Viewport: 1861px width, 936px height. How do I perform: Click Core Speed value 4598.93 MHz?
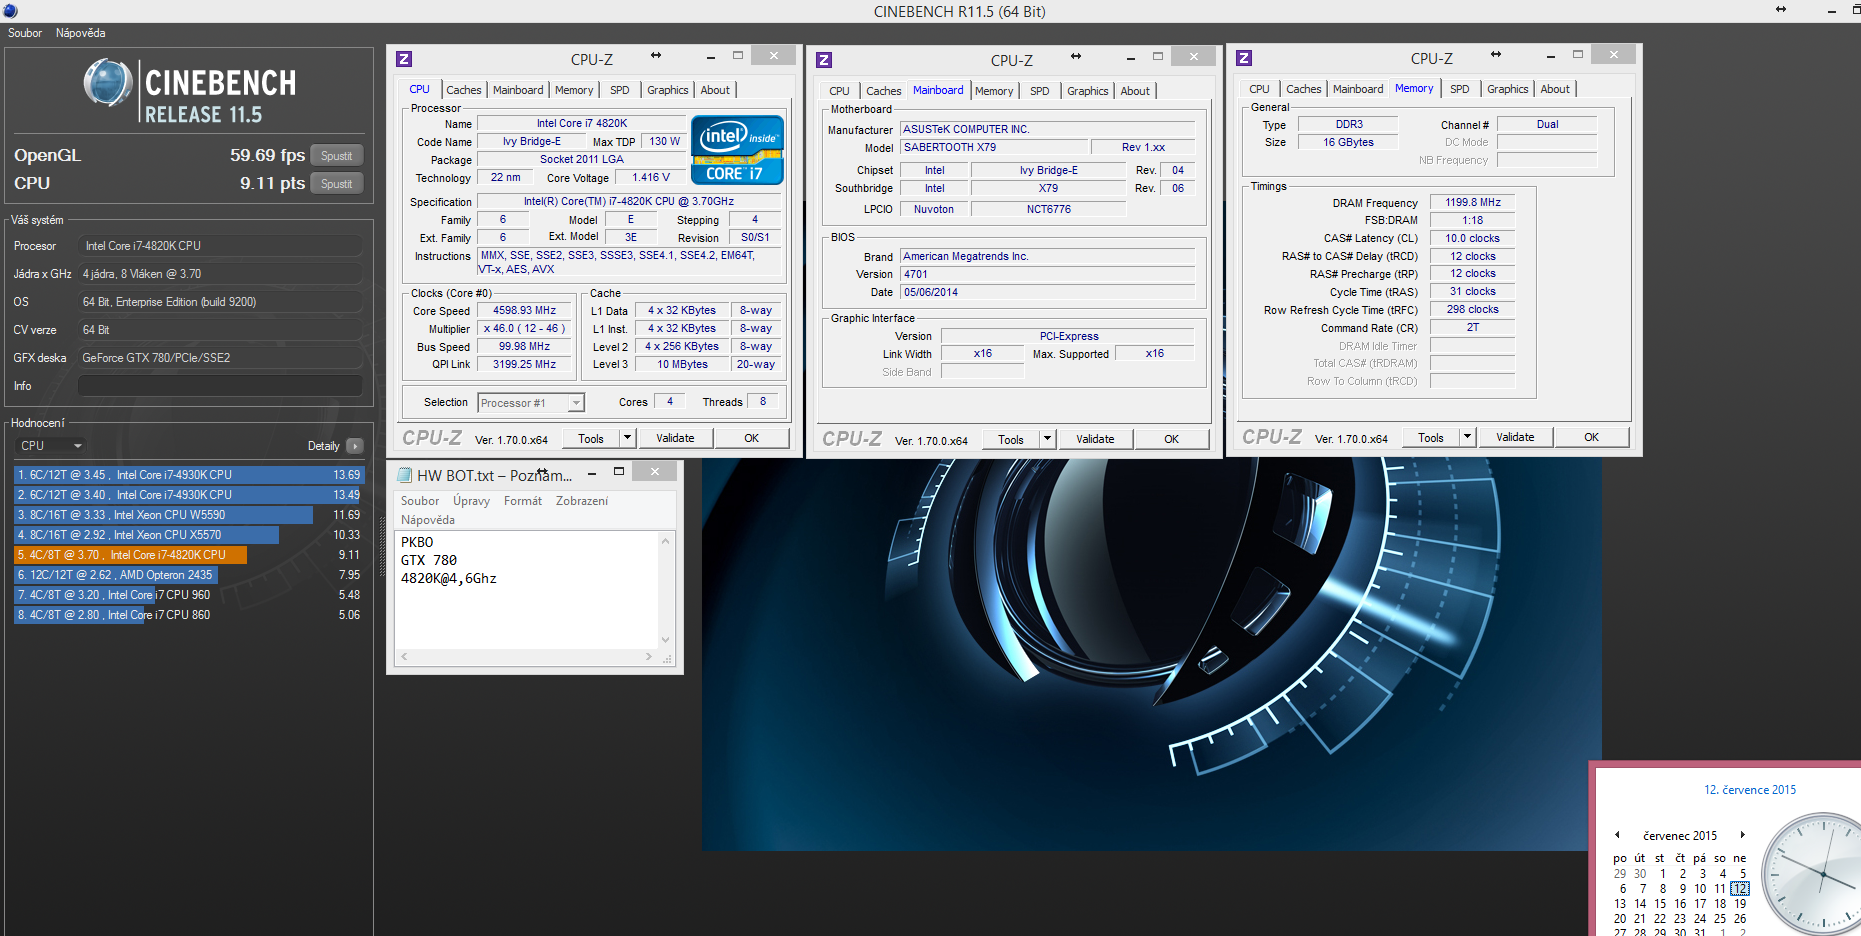coord(524,311)
